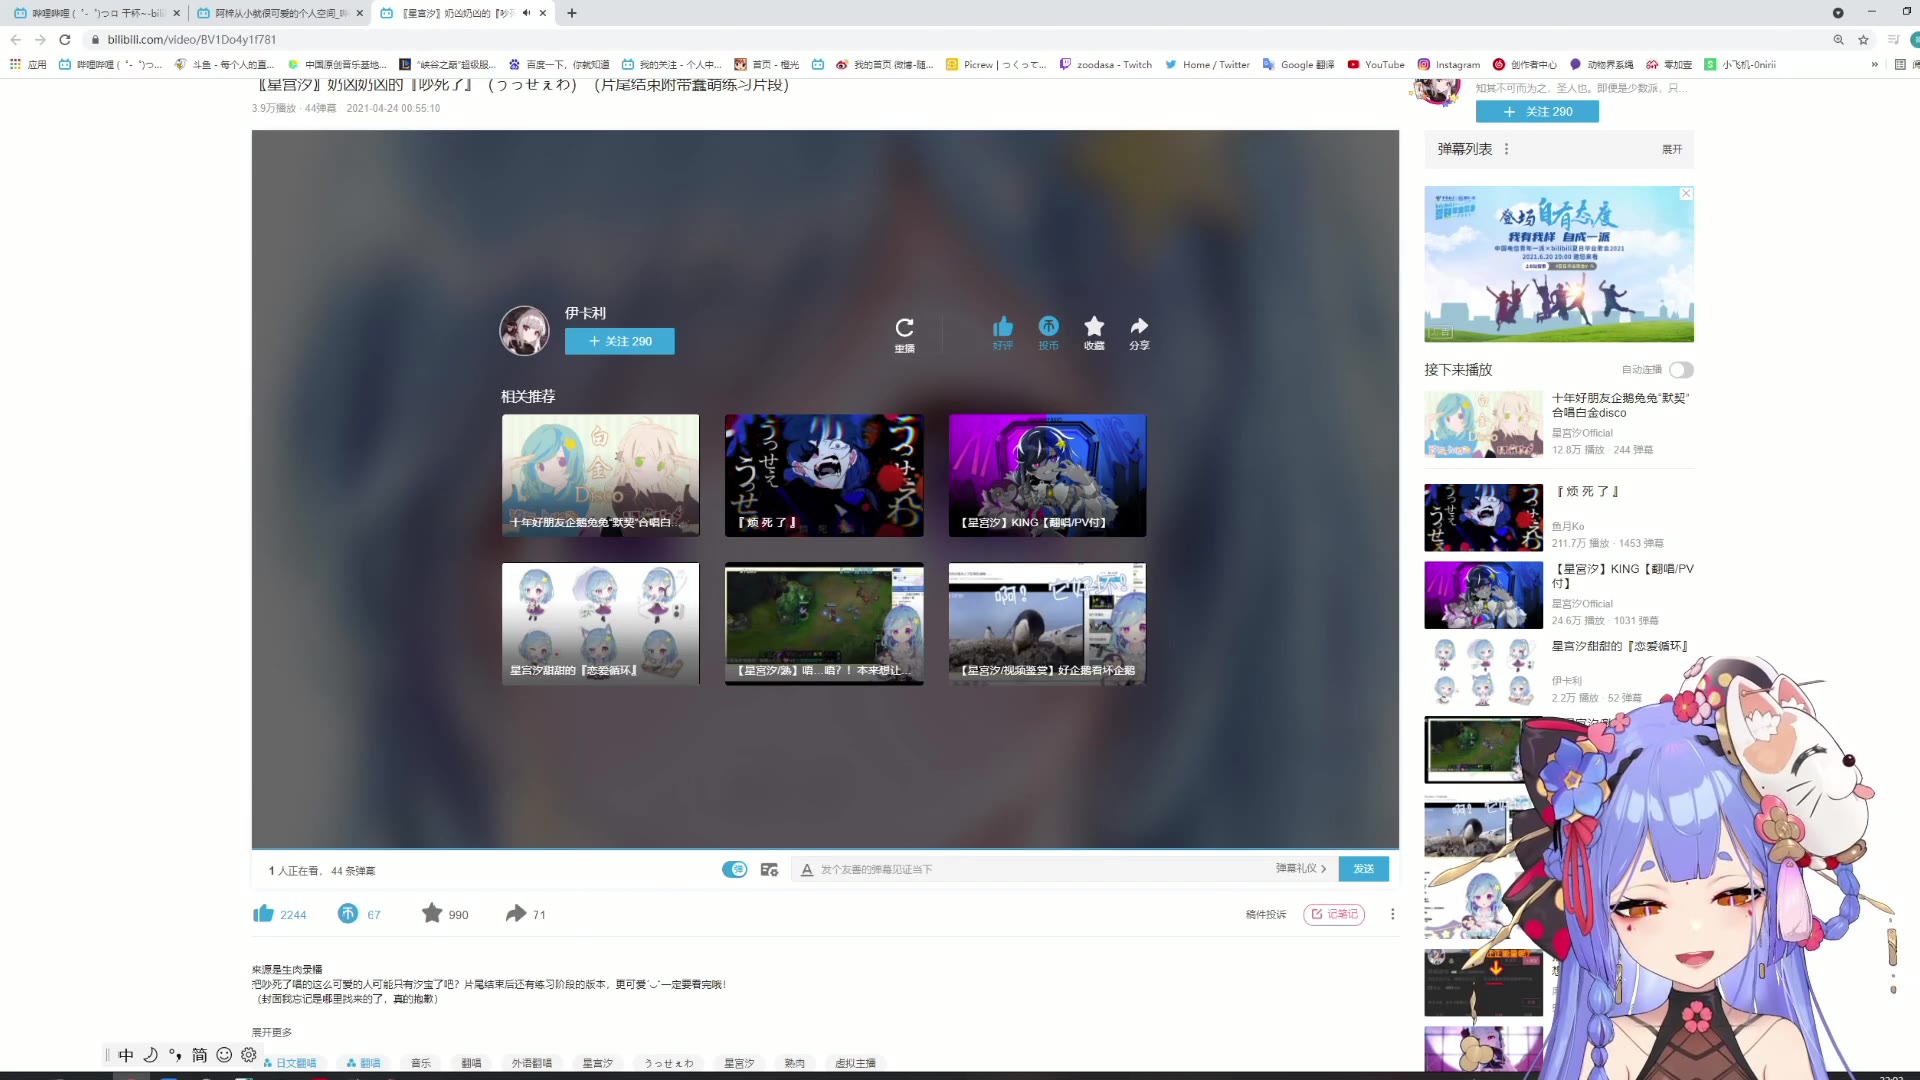Like the video from the end screen

coord(1003,332)
